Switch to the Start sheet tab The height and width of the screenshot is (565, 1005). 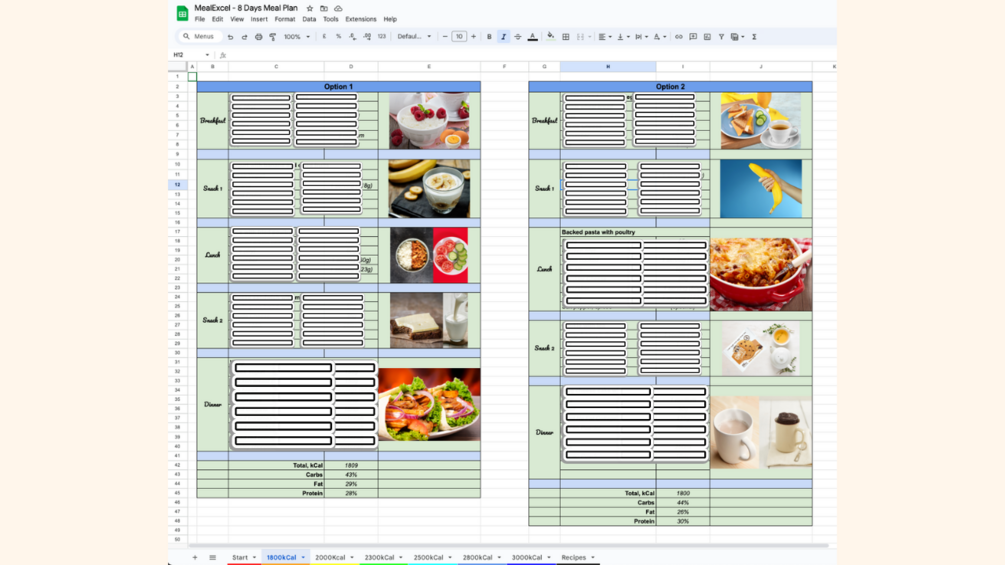coord(240,557)
